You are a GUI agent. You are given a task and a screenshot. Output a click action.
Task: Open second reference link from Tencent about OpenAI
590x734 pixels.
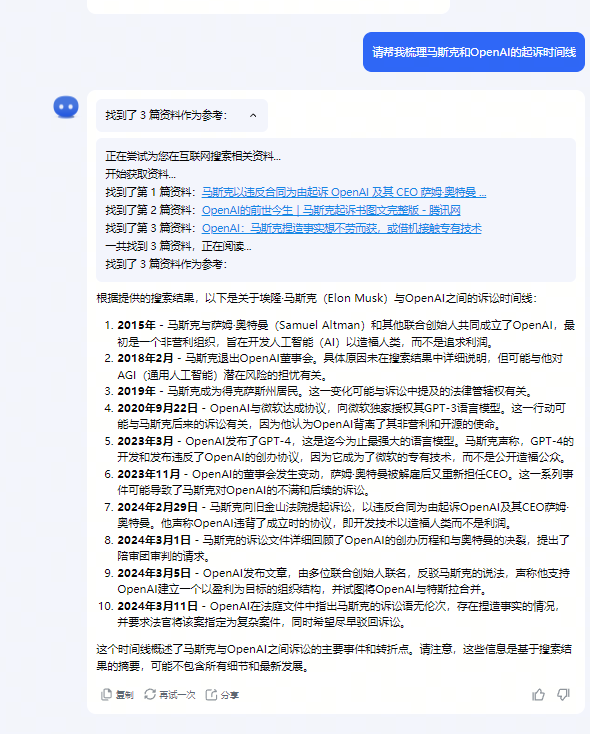pyautogui.click(x=331, y=210)
